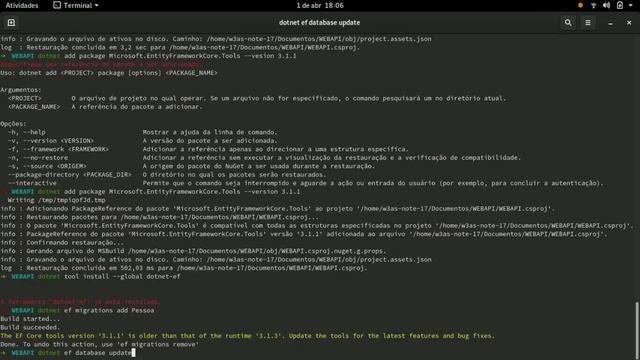Click the '--interactive' option line
Image resolution: width=640 pixels, height=360 pixels.
click(305, 183)
